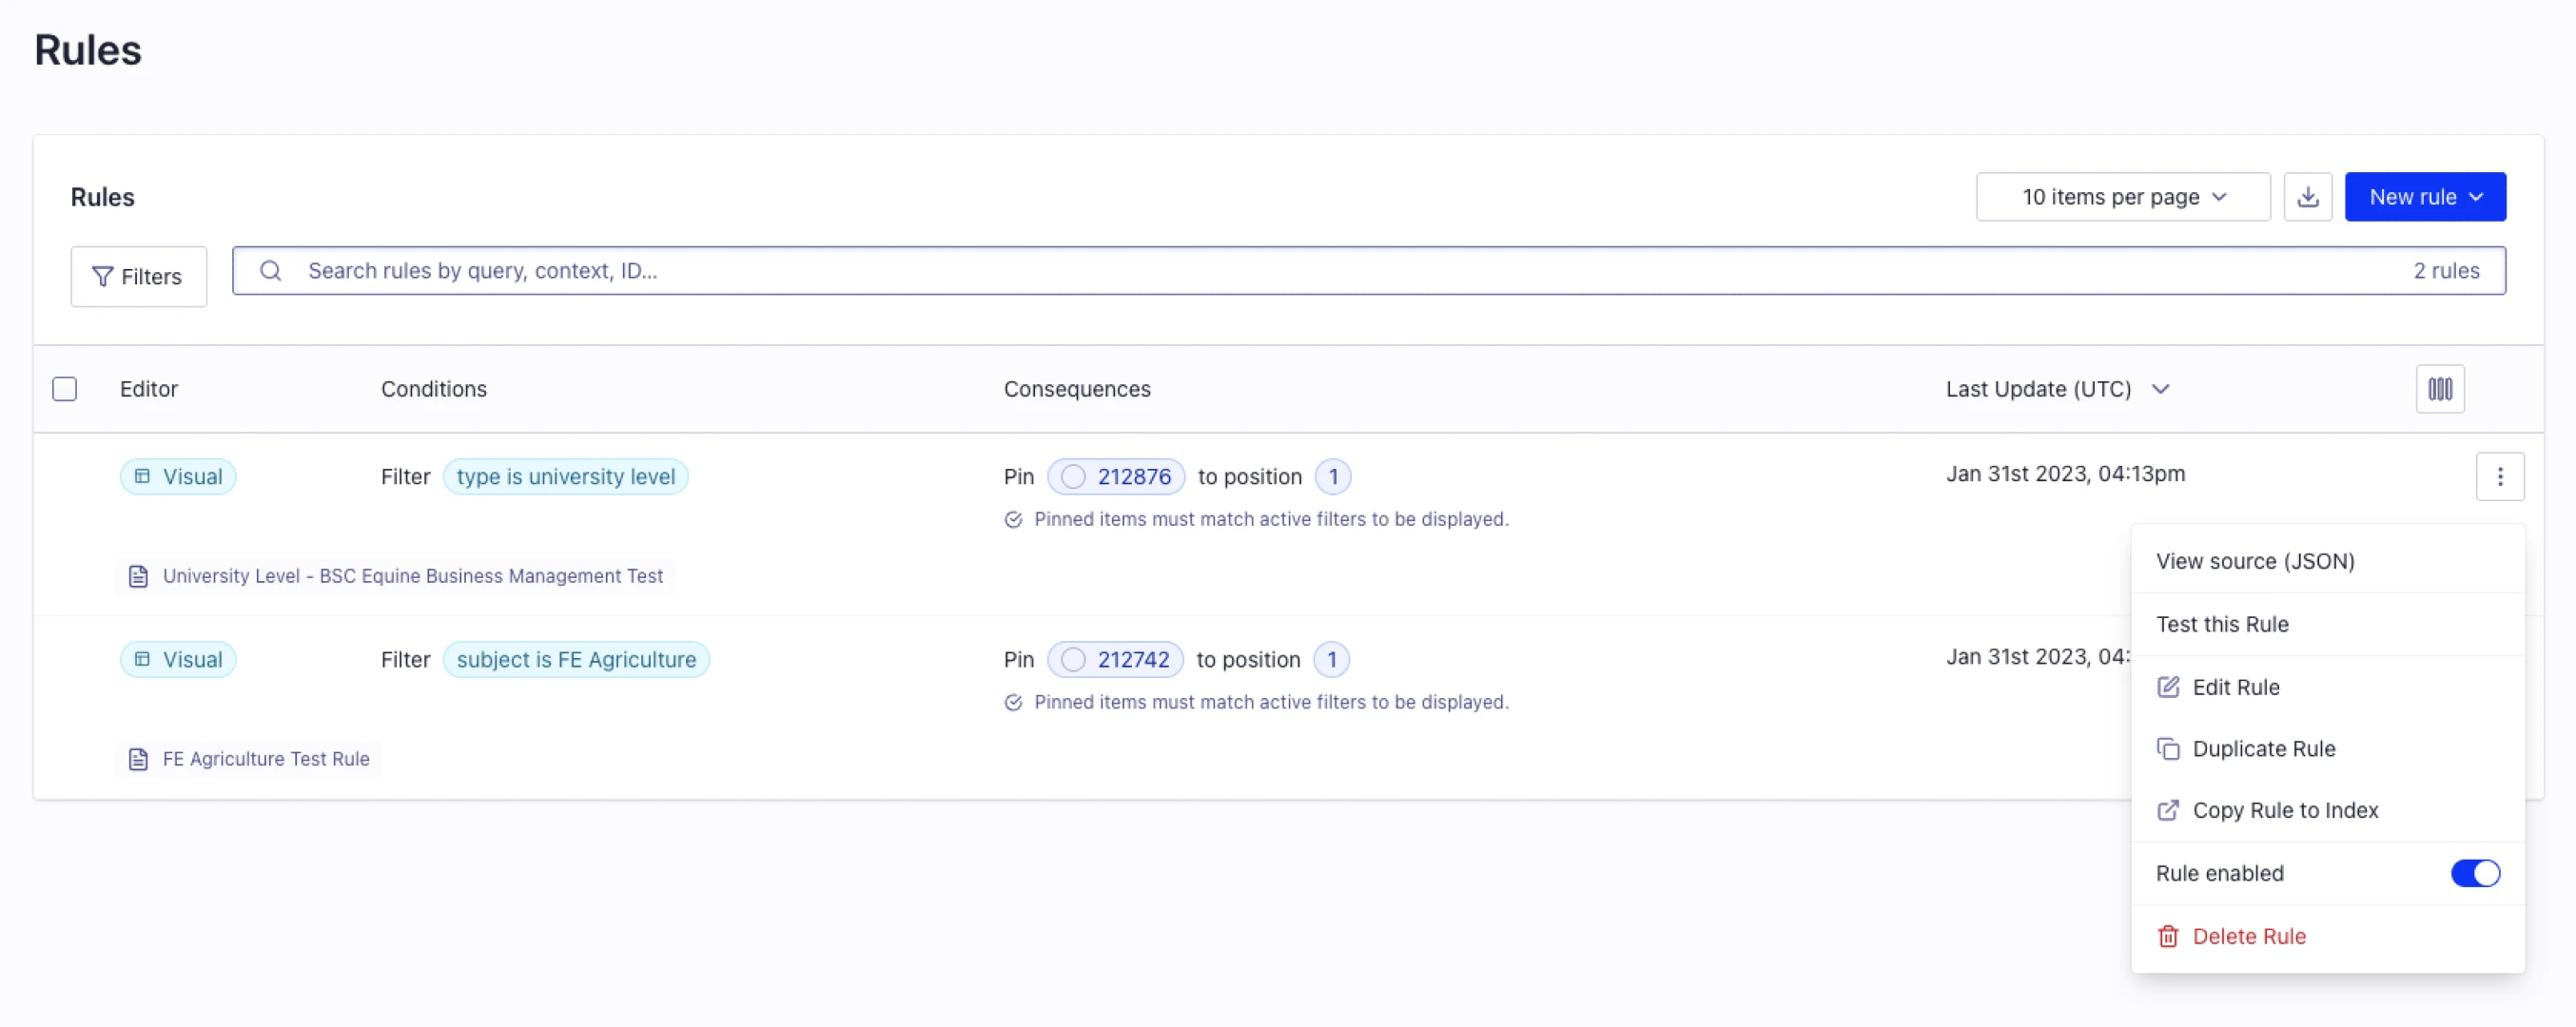Click inside the search rules input field
2576x1027 pixels.
700,270
